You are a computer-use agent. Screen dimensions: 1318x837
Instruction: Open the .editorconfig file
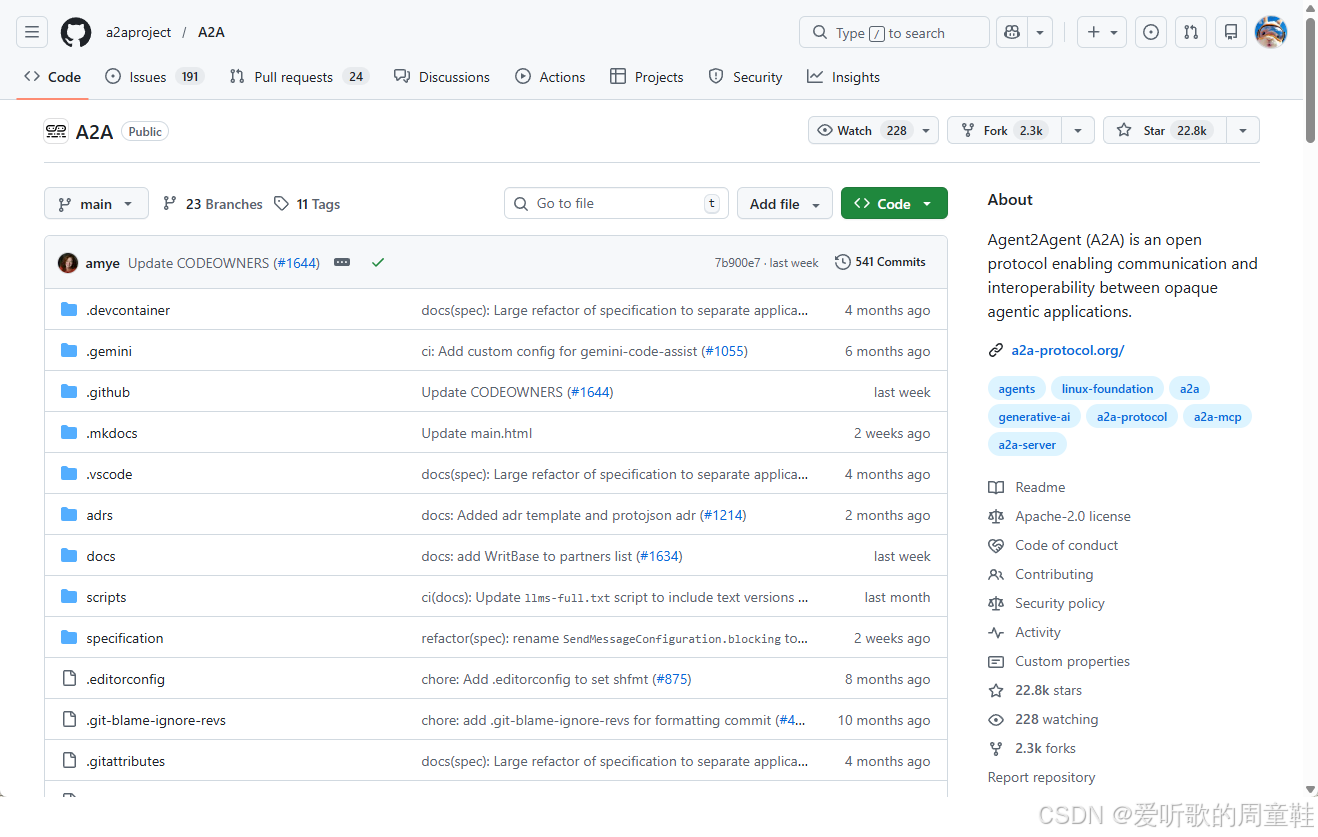[126, 679]
